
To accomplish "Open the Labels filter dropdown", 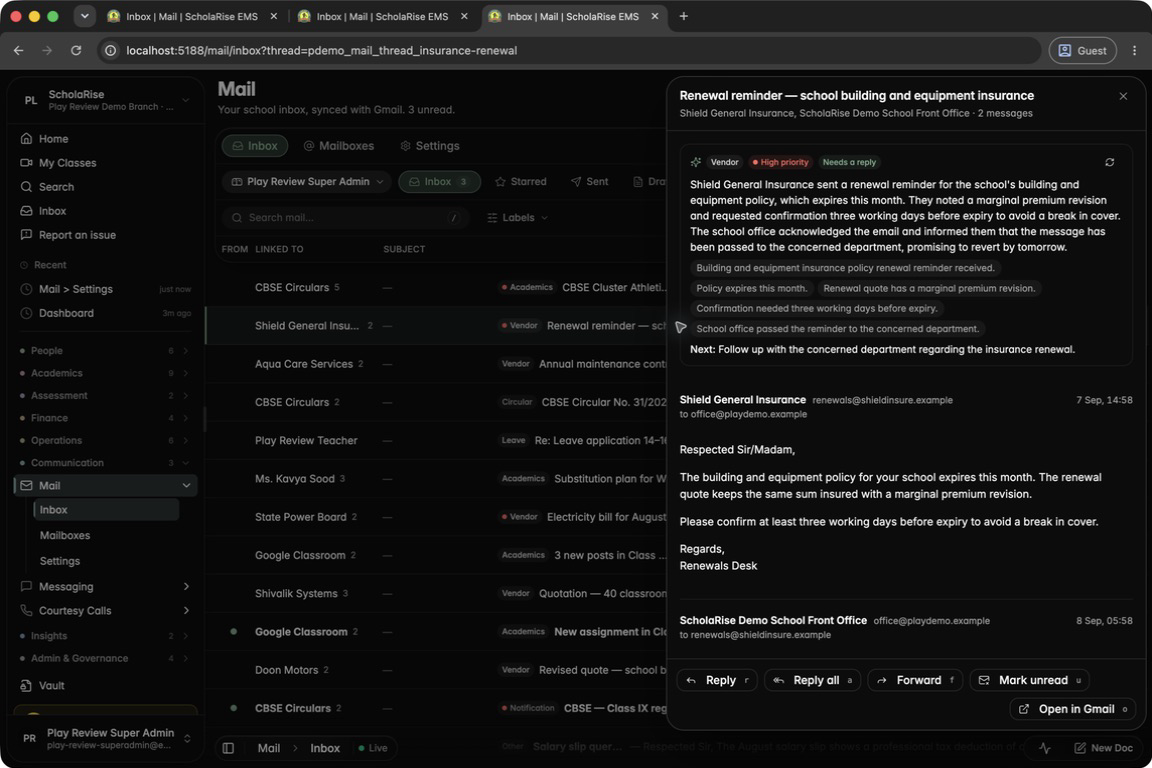I will [x=517, y=218].
